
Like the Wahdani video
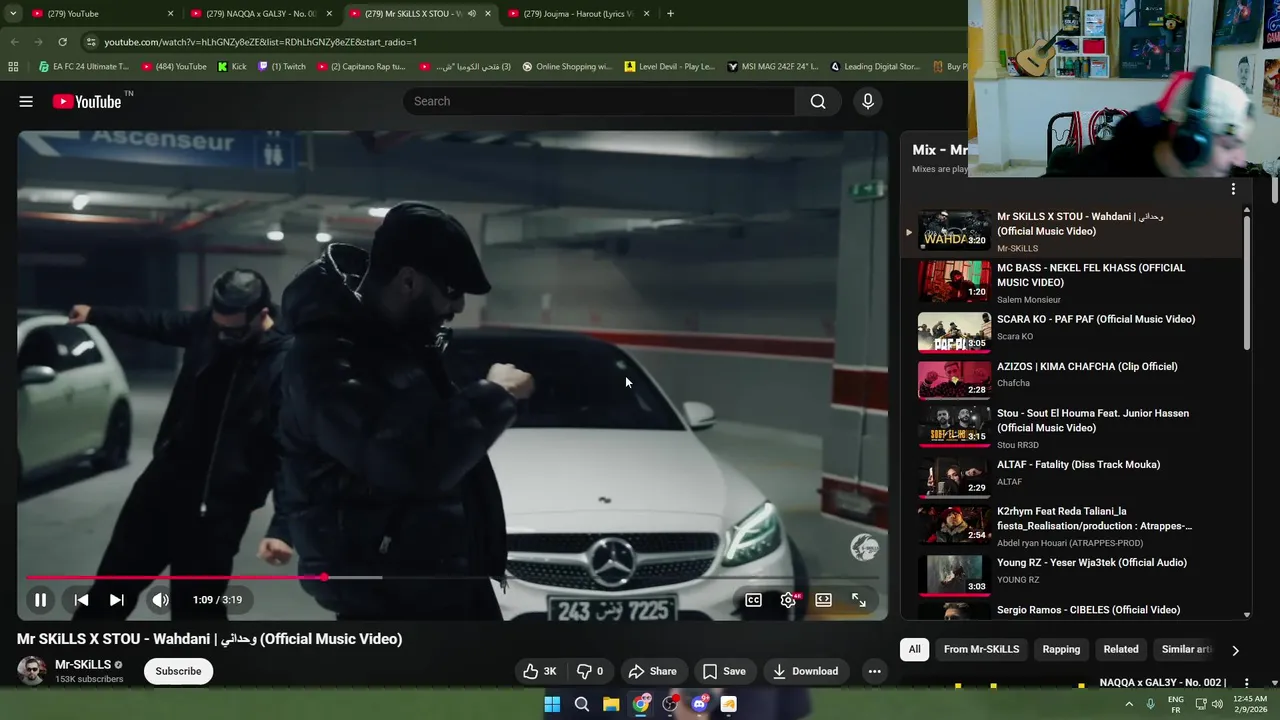point(540,671)
